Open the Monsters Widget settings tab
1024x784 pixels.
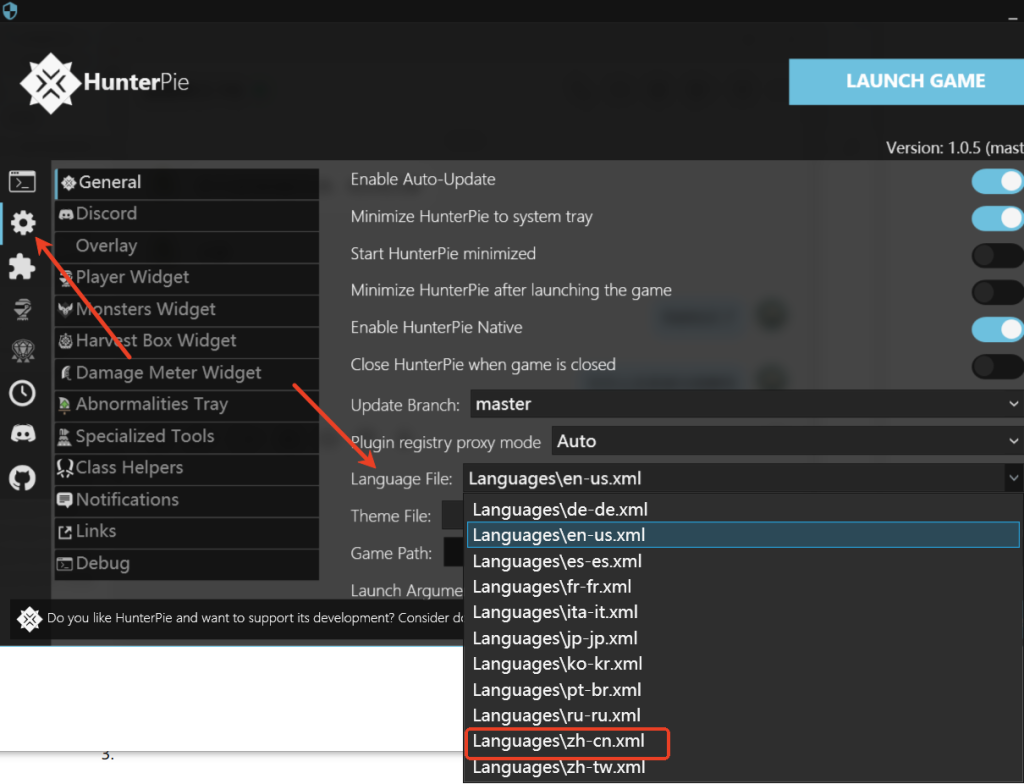(145, 309)
